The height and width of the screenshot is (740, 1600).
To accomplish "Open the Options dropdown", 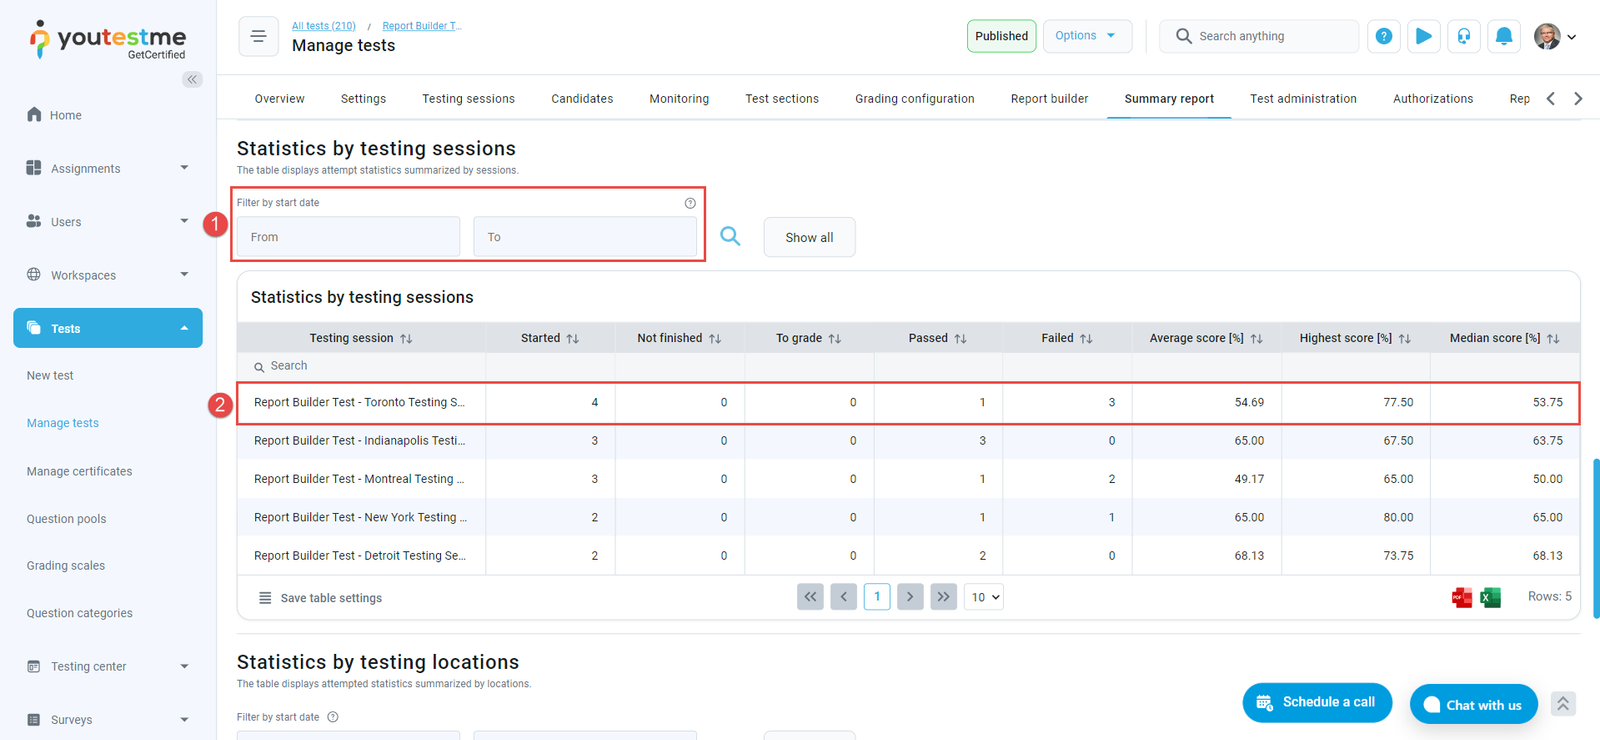I will (x=1086, y=36).
